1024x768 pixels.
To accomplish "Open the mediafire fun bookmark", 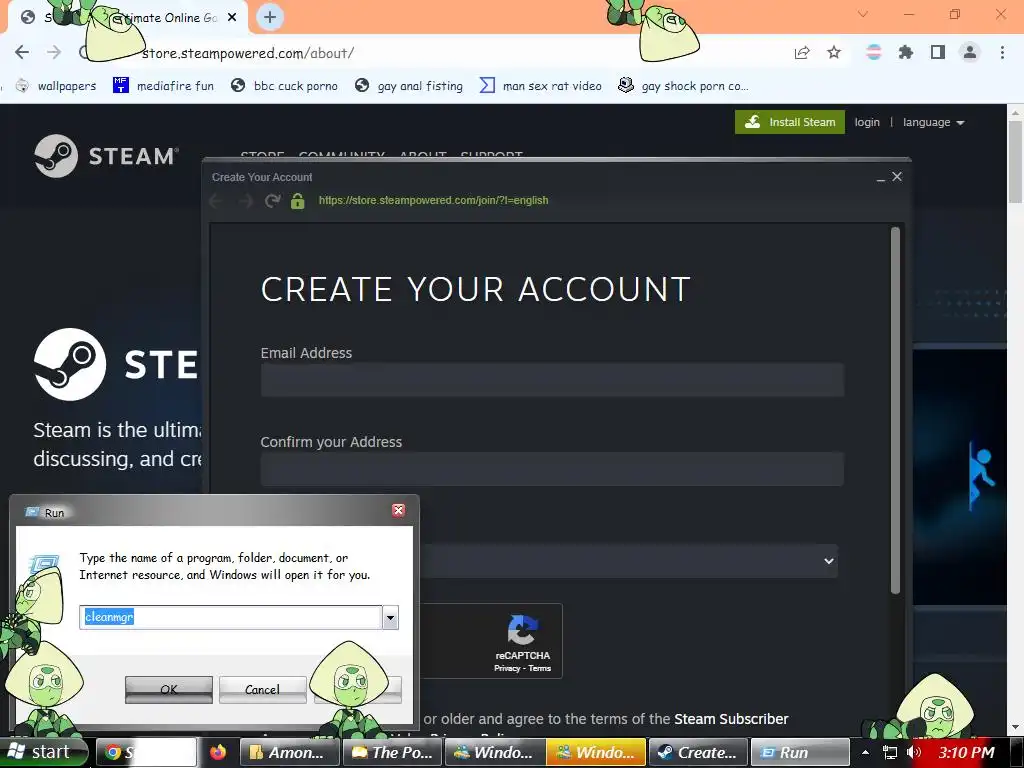I will pos(163,86).
